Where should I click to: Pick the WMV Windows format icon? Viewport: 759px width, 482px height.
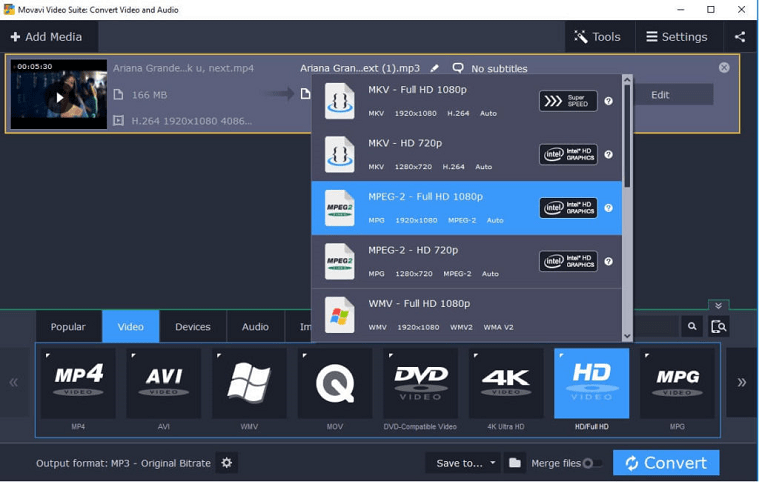point(249,383)
